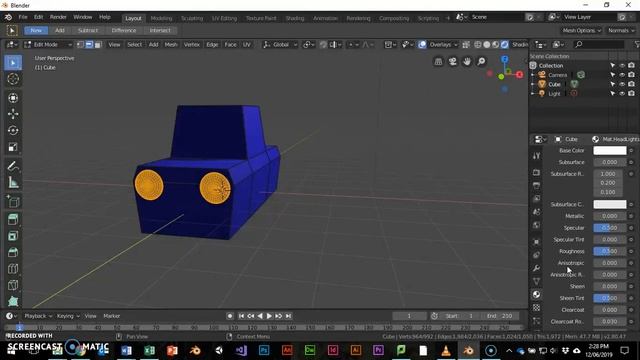This screenshot has height=360, width=640.
Task: Open the Edit Mode dropdown
Action: [x=48, y=44]
